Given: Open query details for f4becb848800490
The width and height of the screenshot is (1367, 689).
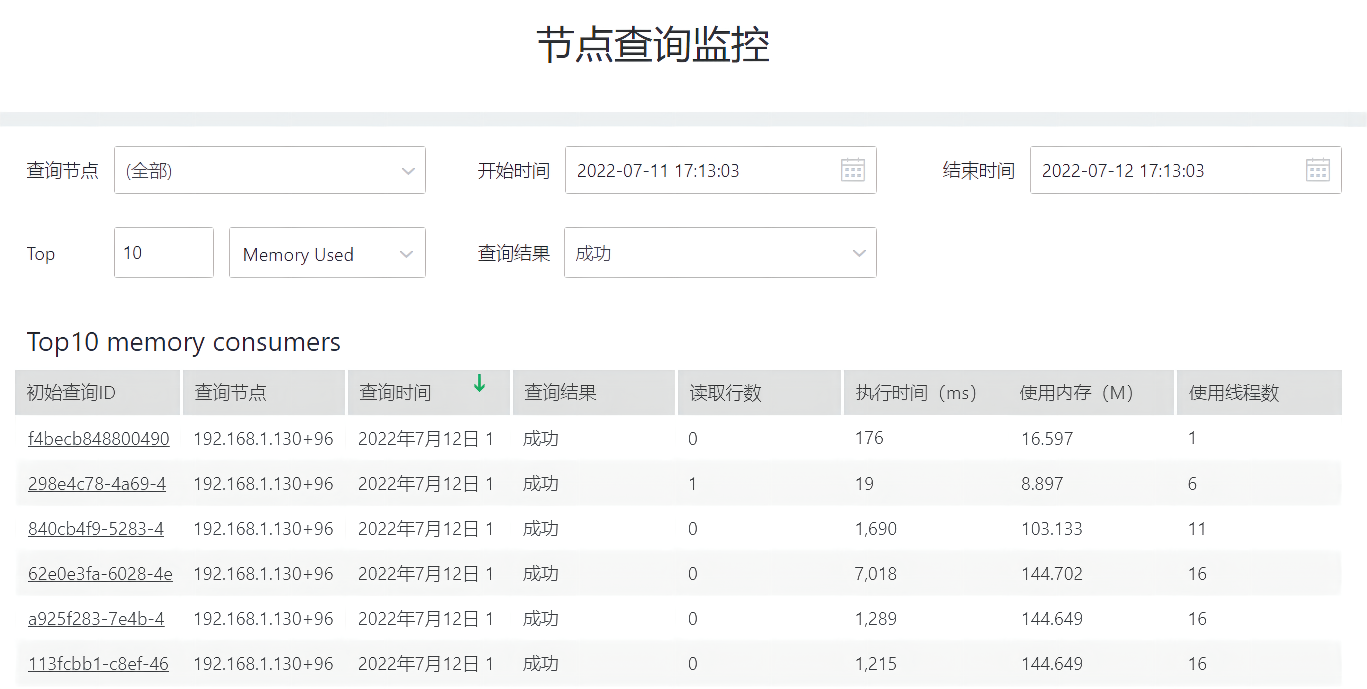Looking at the screenshot, I should (x=97, y=438).
